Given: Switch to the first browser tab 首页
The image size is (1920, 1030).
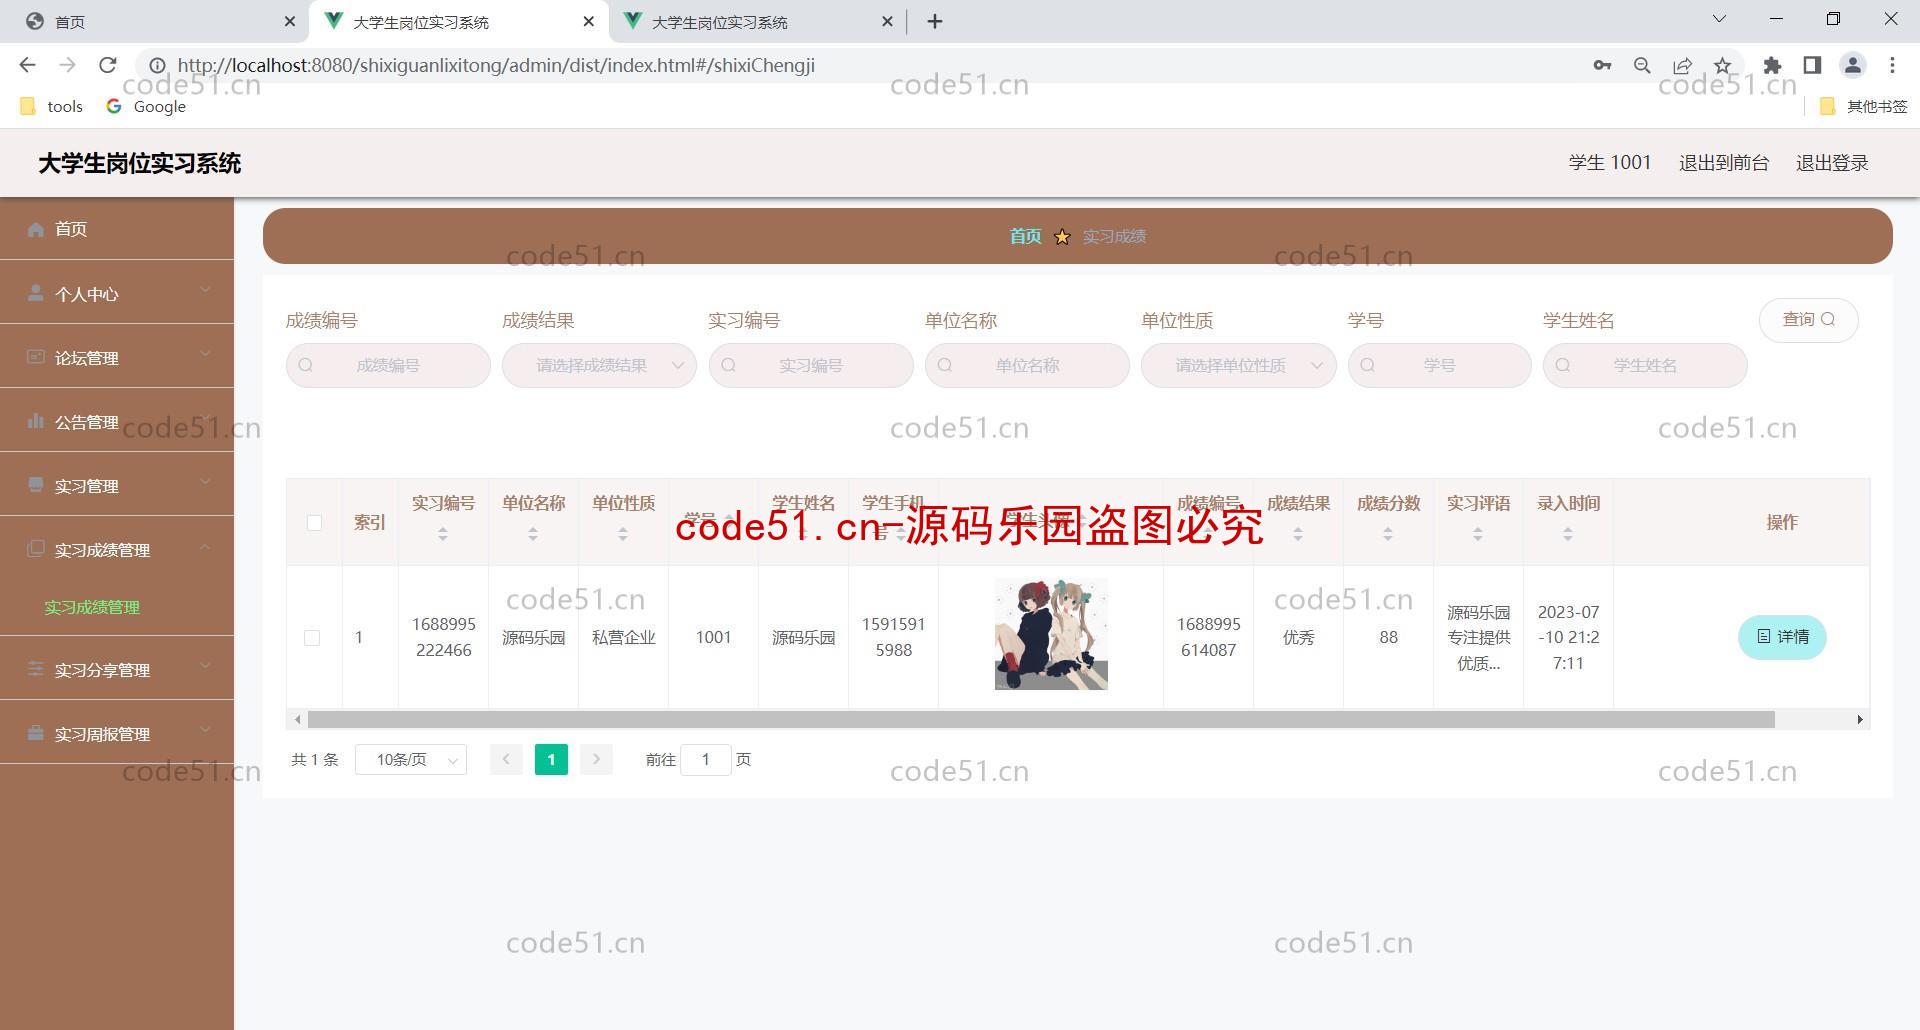Looking at the screenshot, I should 155,21.
